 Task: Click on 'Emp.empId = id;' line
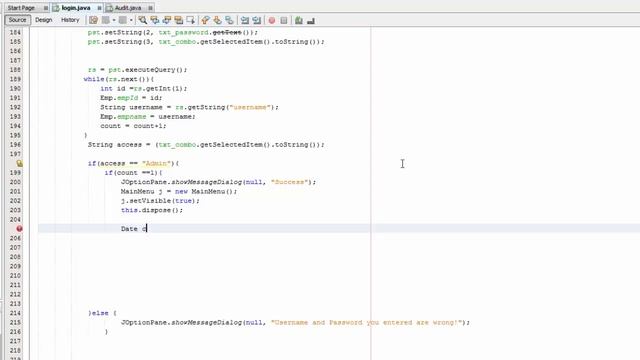[131, 98]
